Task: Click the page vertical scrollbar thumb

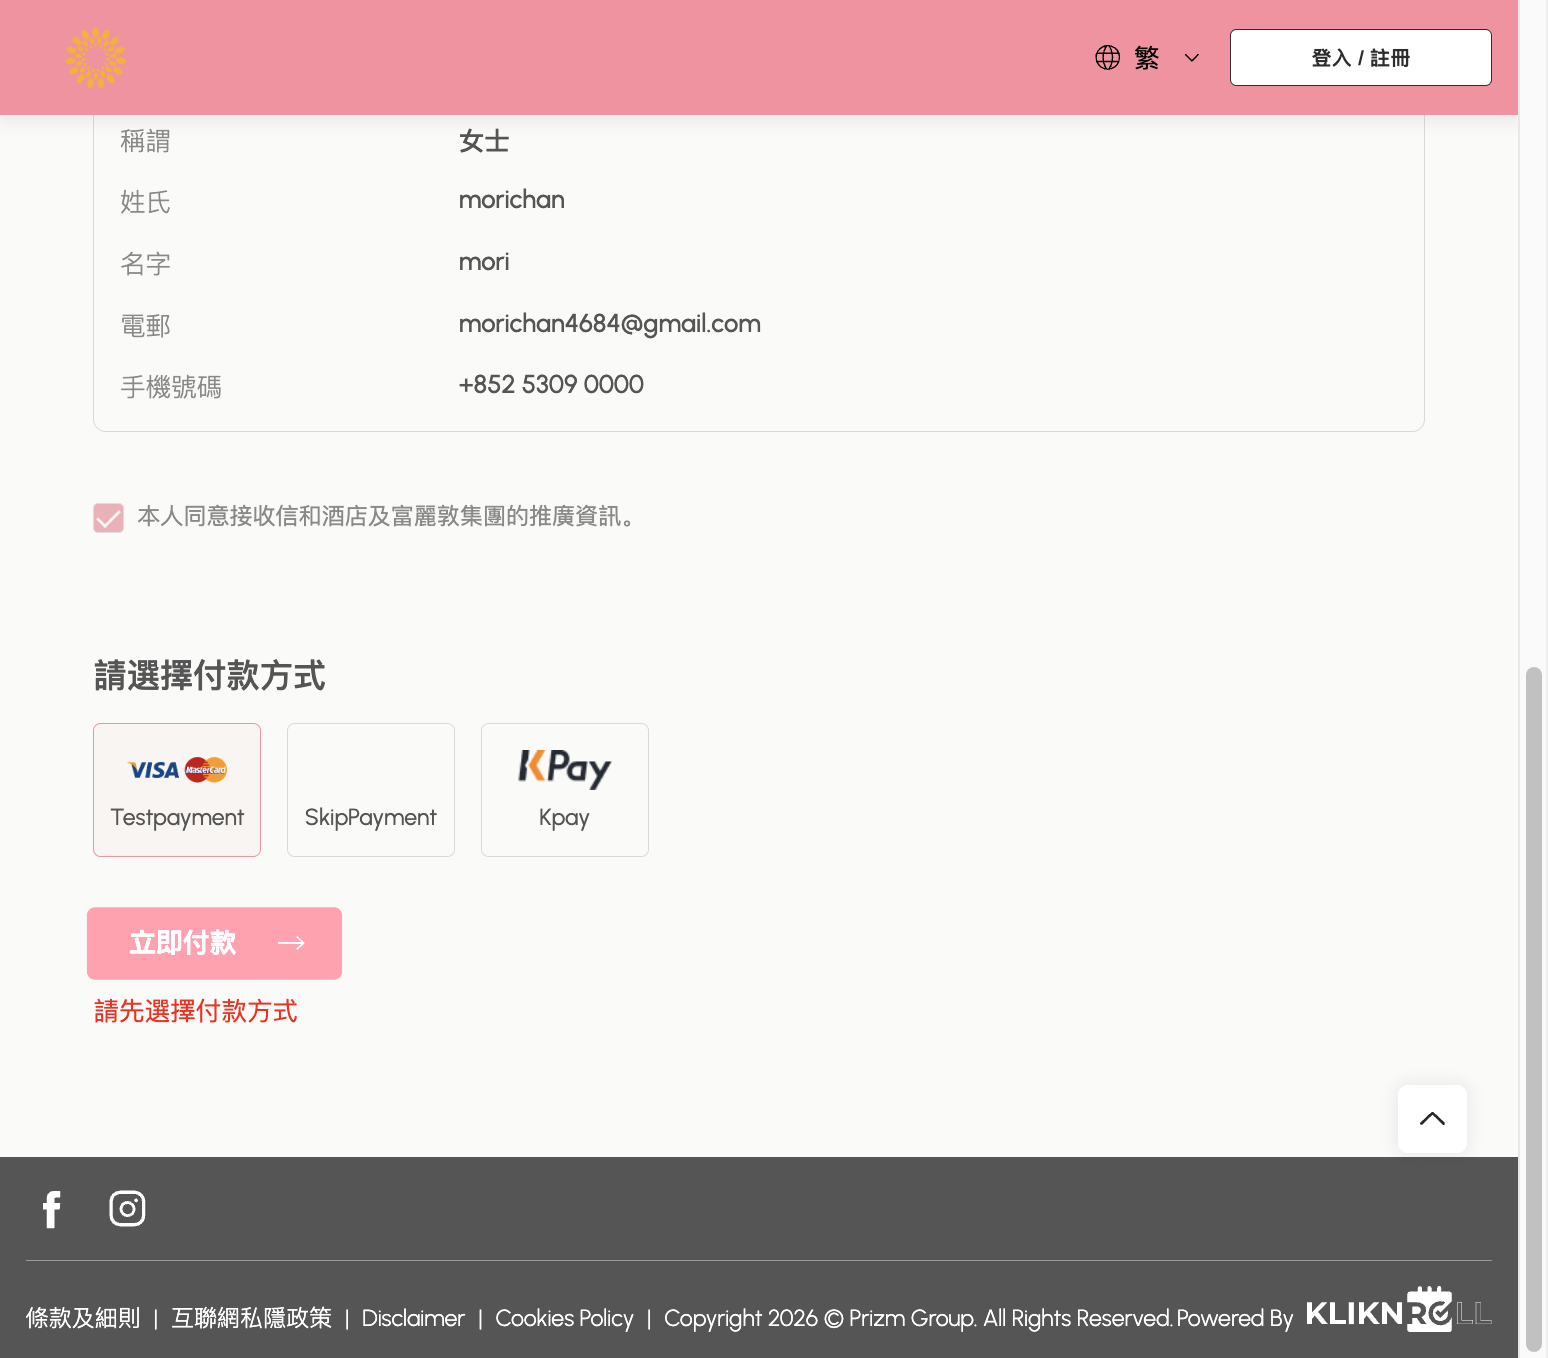Action: (1533, 1008)
